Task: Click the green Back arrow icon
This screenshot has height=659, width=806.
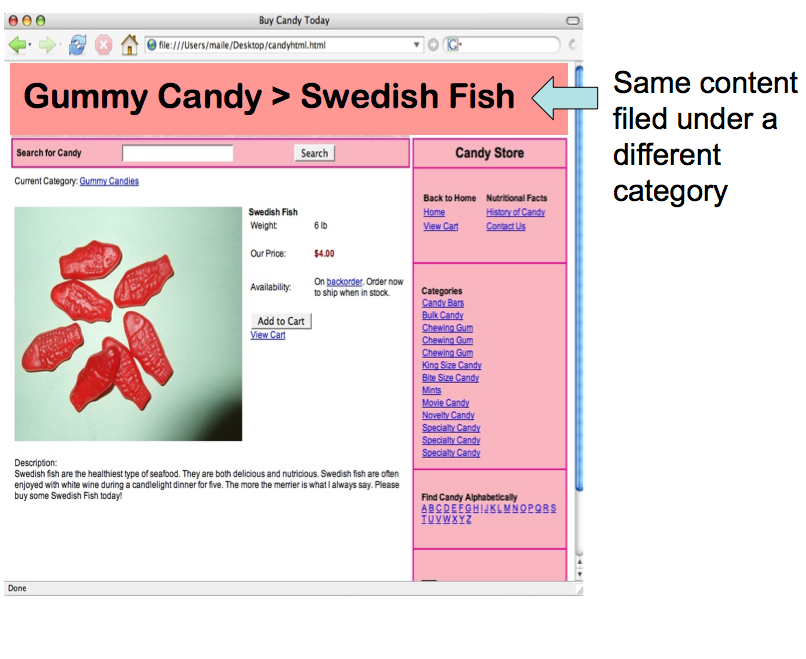Action: point(18,45)
